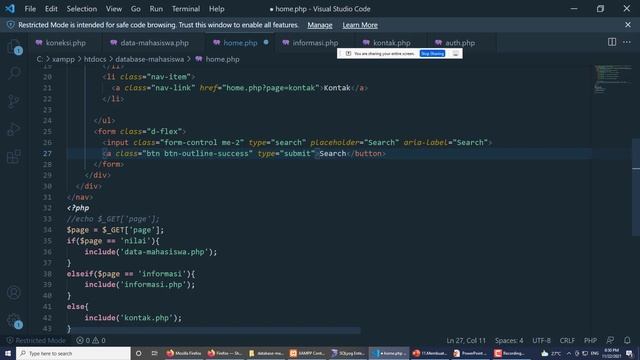Open the Accounts menu icon
640x360 pixels.
(x=14, y=292)
